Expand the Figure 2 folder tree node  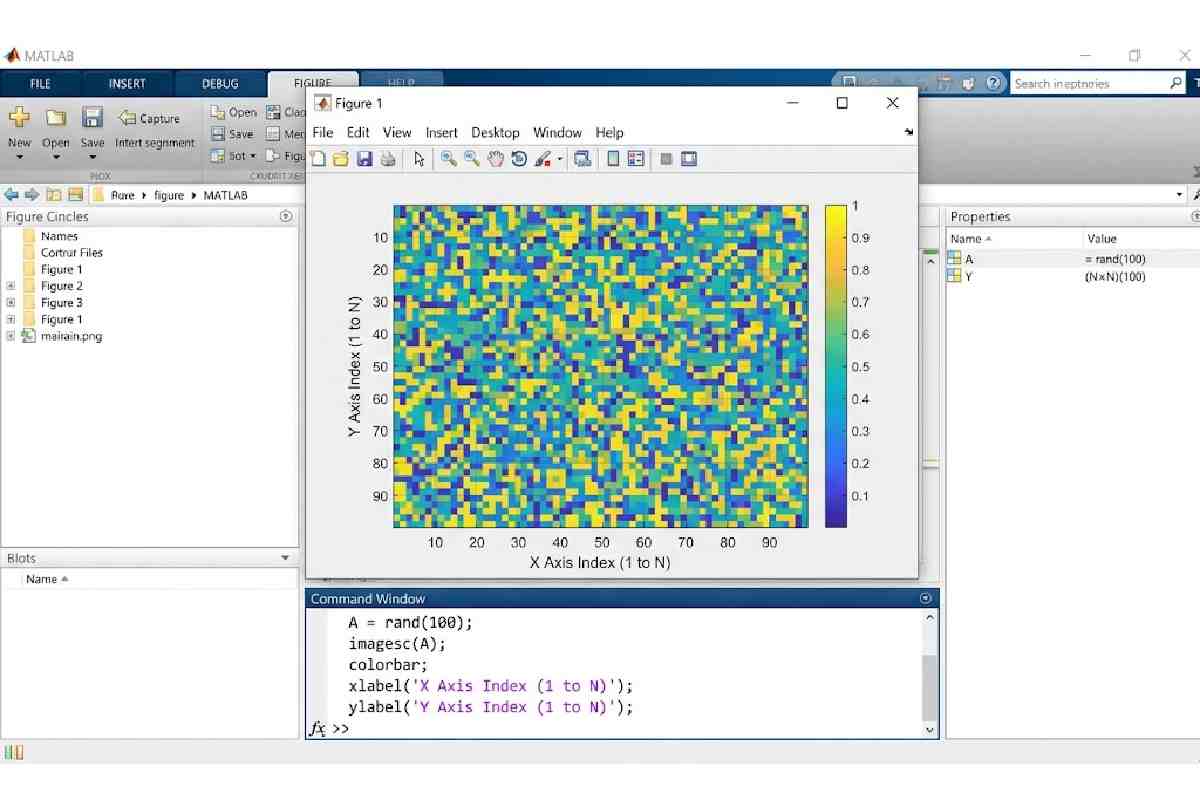(x=11, y=286)
